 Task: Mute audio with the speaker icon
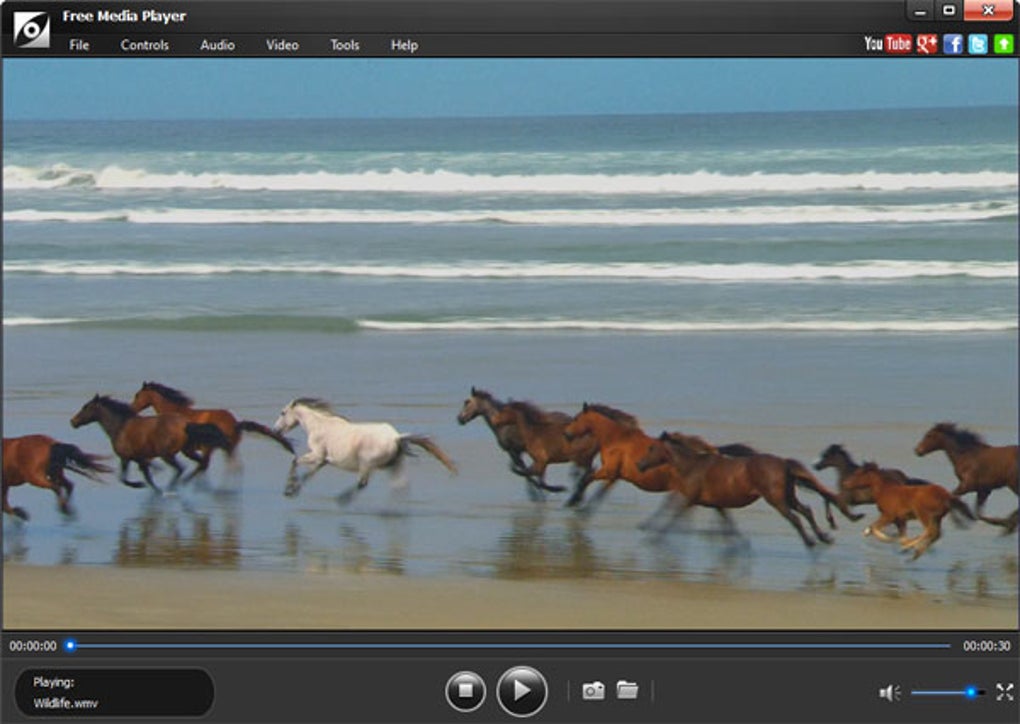point(889,693)
